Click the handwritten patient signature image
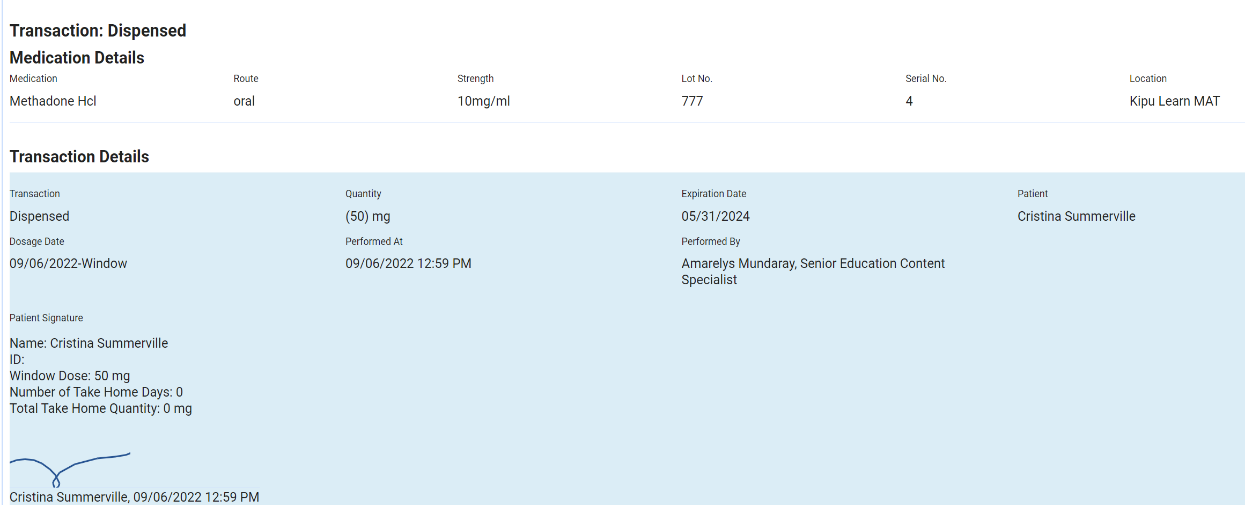Screen dimensions: 1245x505 [68, 467]
